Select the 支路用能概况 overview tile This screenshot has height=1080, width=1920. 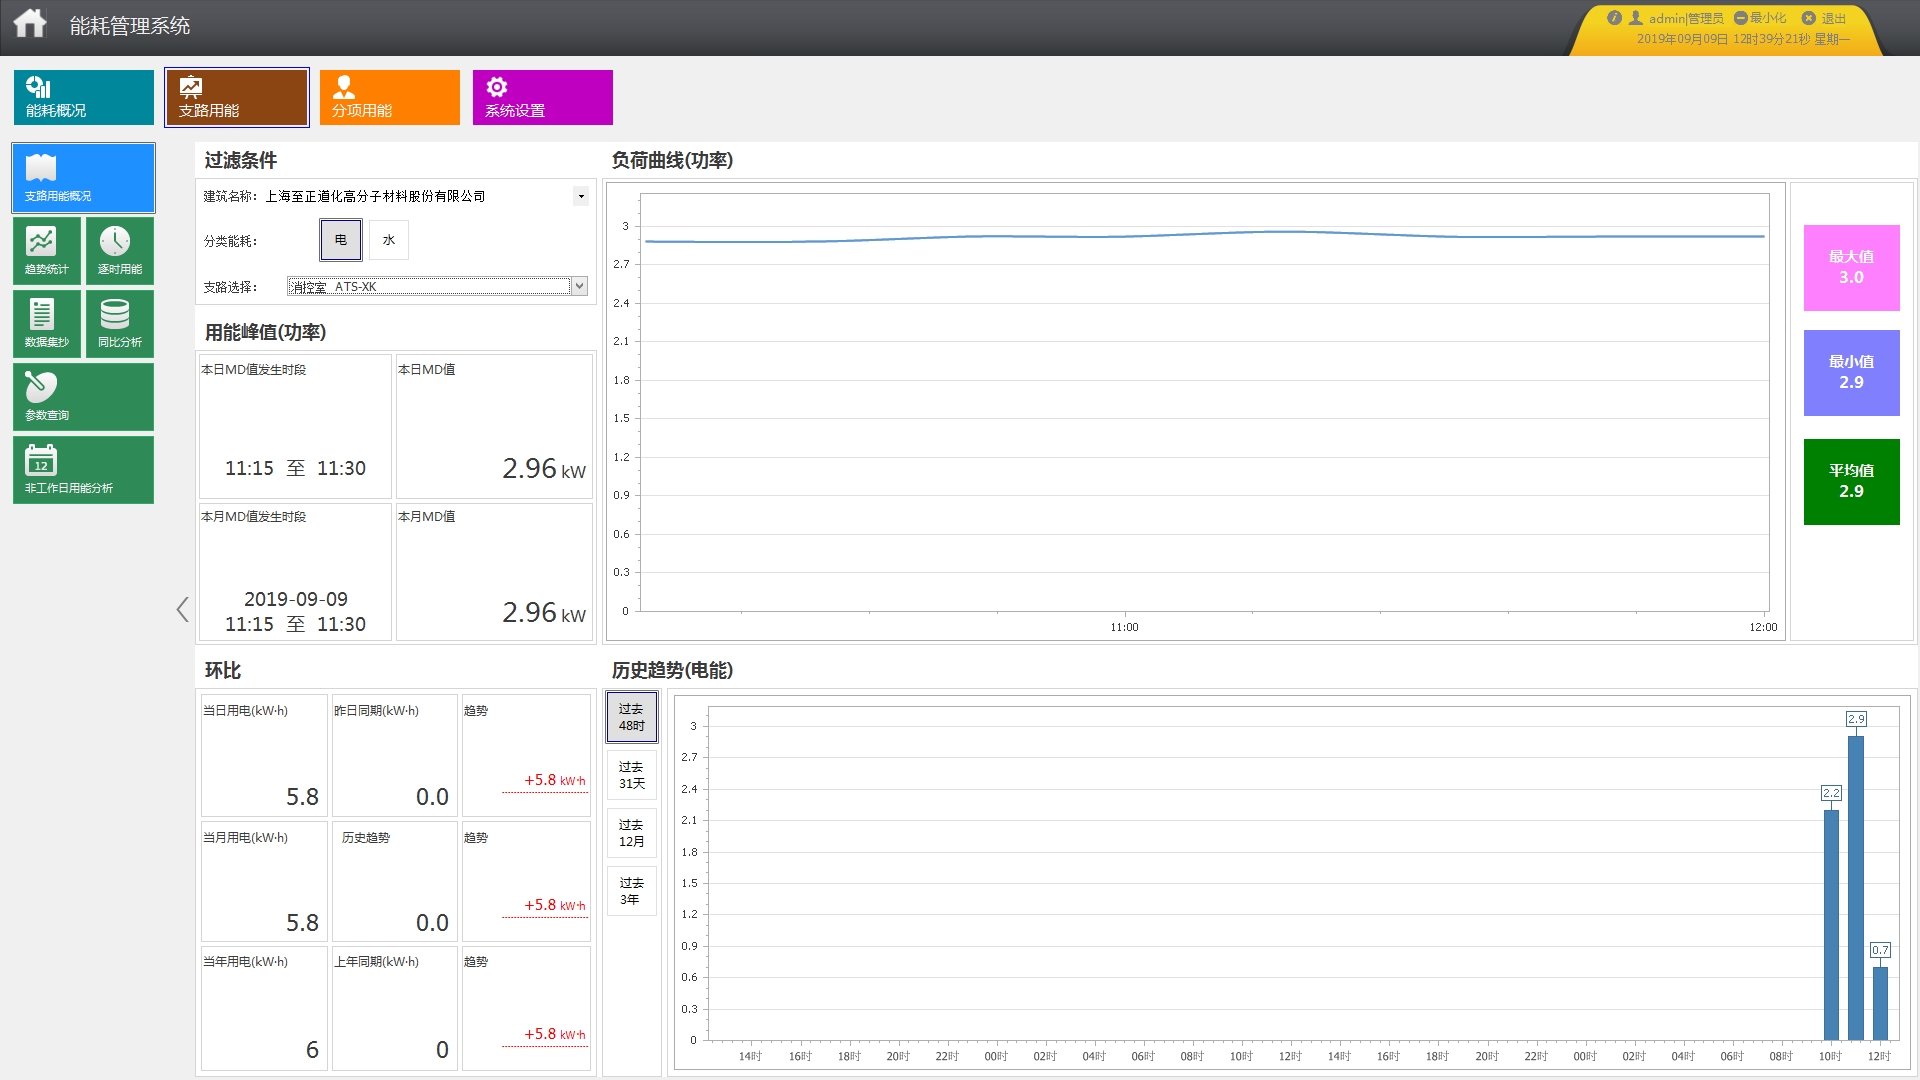pyautogui.click(x=83, y=177)
